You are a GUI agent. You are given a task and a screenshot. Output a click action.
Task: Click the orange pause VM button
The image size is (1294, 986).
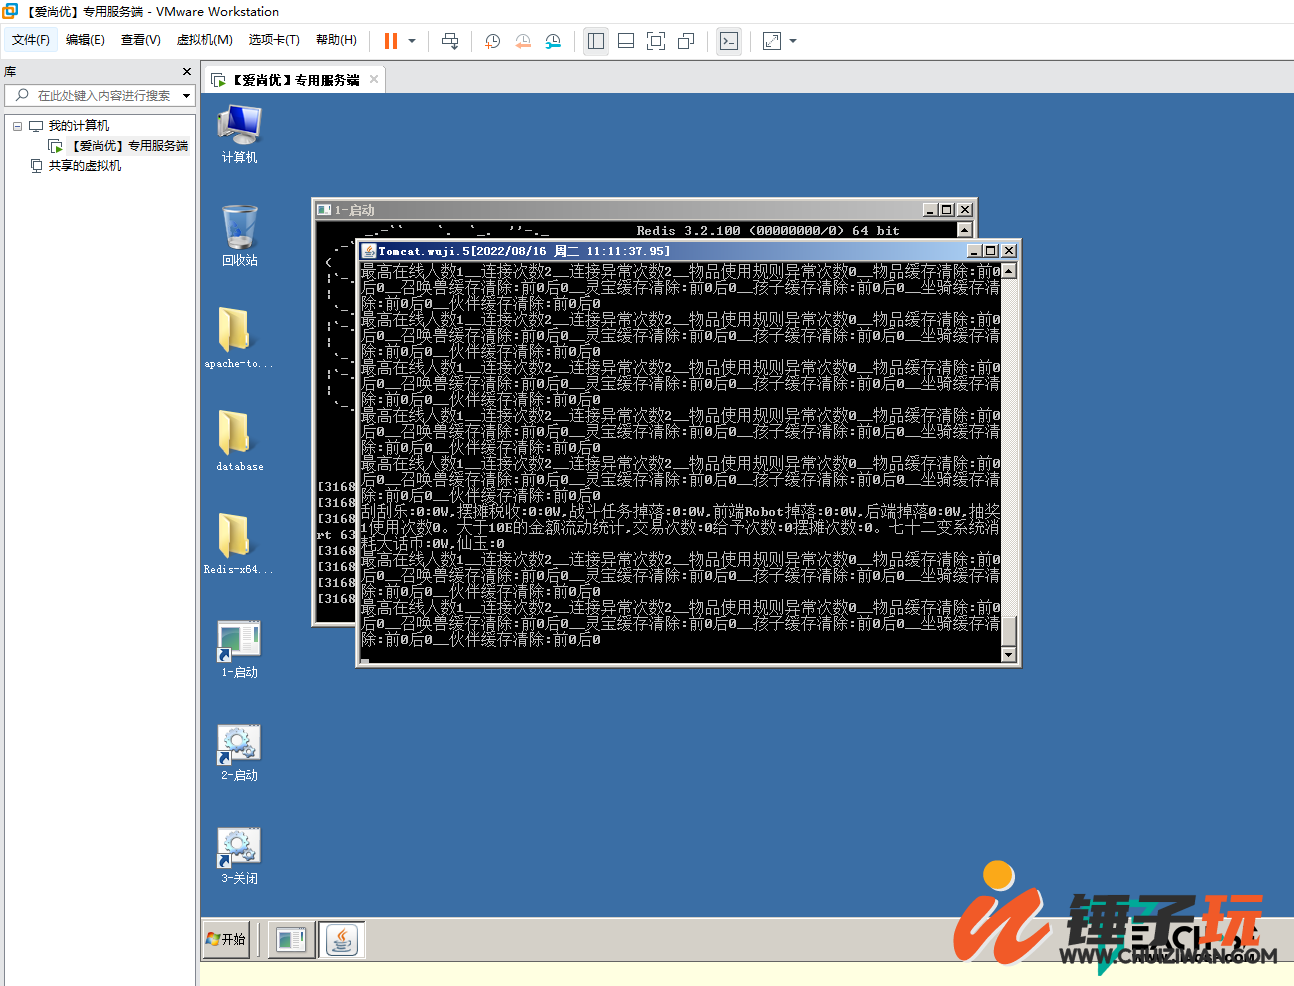391,41
